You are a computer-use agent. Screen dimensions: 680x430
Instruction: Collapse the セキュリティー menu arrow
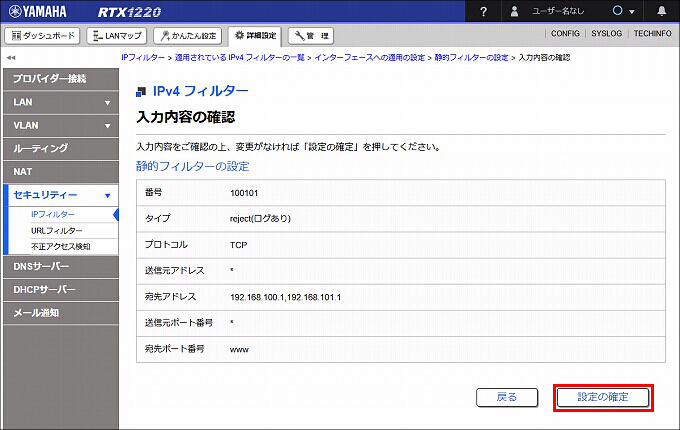pos(108,196)
